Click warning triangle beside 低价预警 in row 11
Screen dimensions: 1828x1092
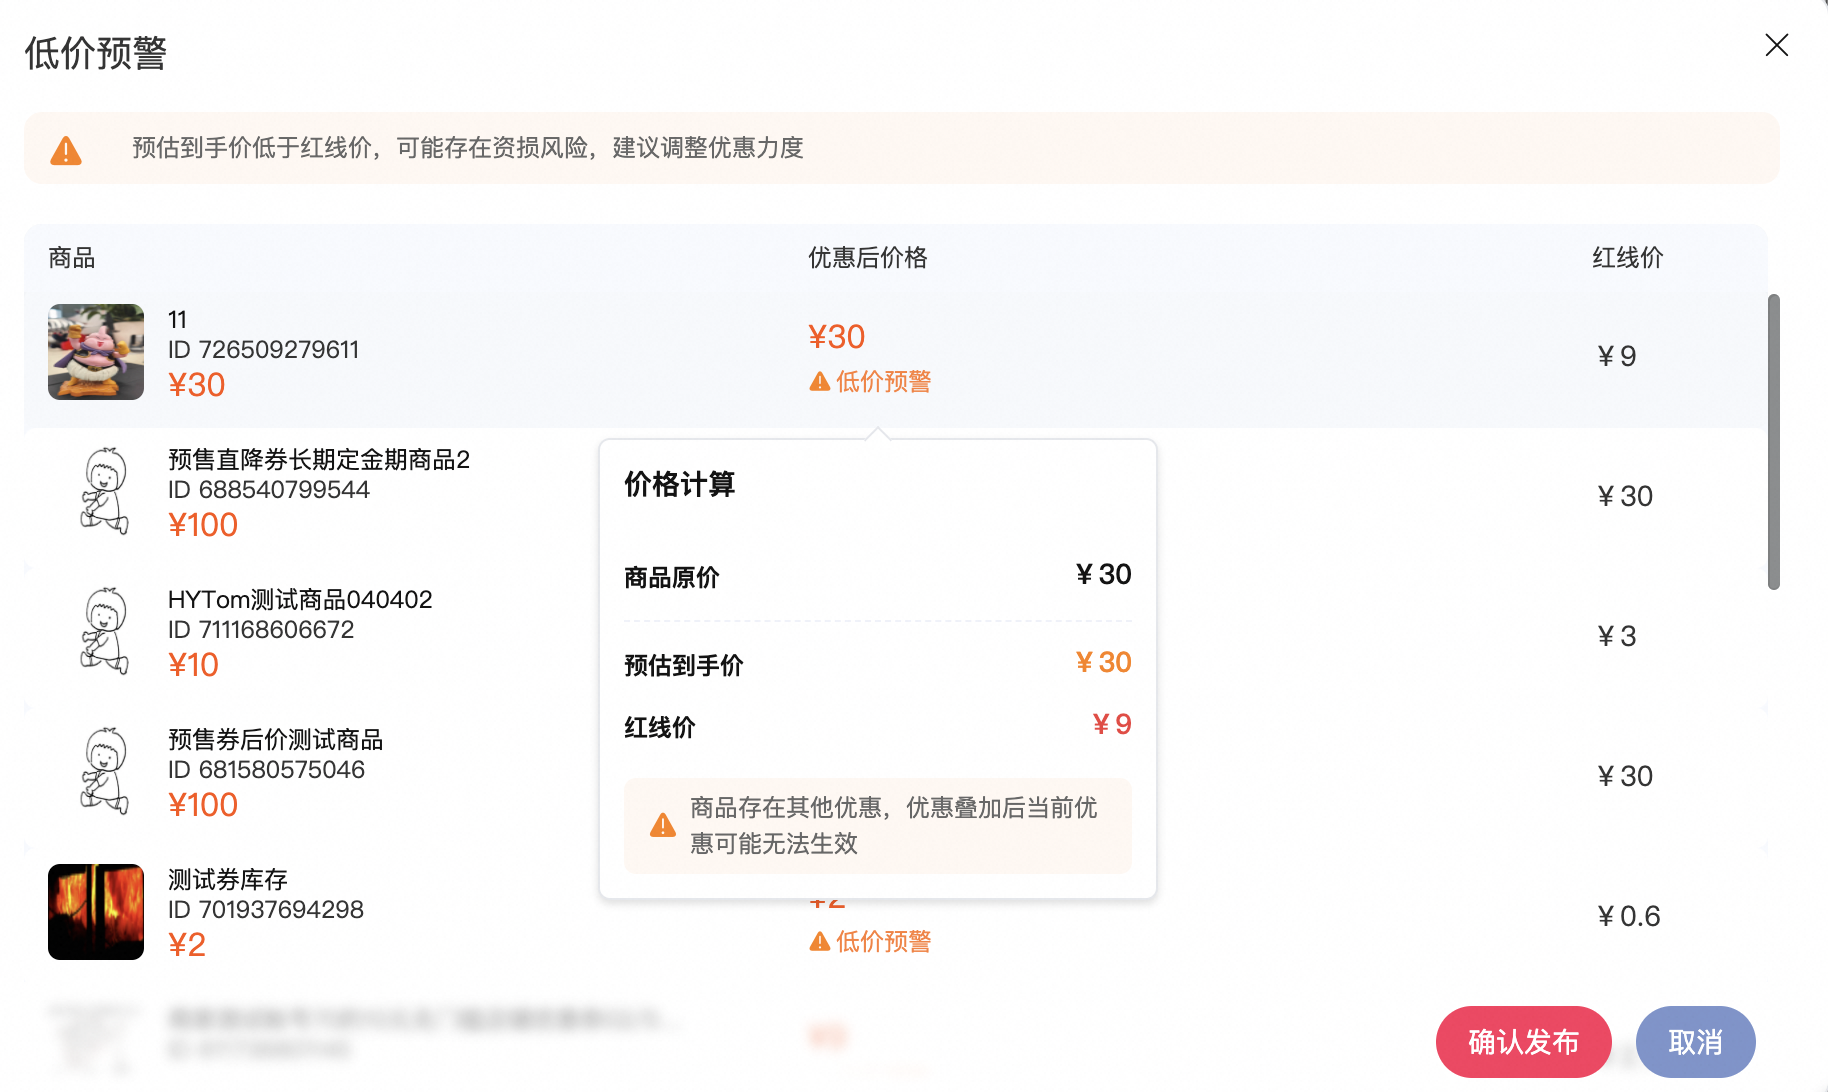pos(820,381)
